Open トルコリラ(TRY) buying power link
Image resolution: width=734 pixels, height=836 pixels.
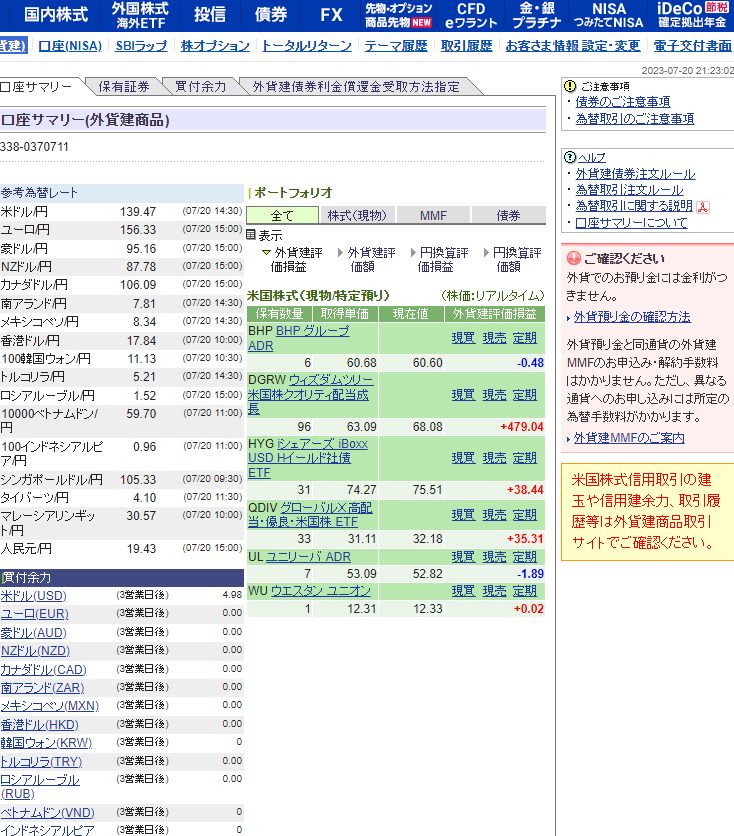[x=41, y=761]
